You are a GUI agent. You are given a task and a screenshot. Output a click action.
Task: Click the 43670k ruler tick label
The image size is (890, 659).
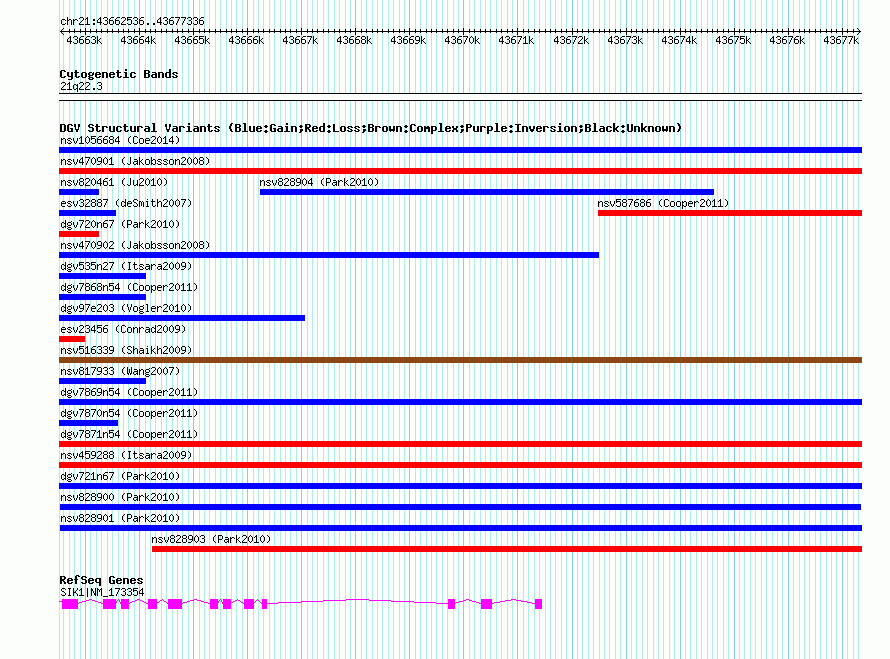[462, 40]
